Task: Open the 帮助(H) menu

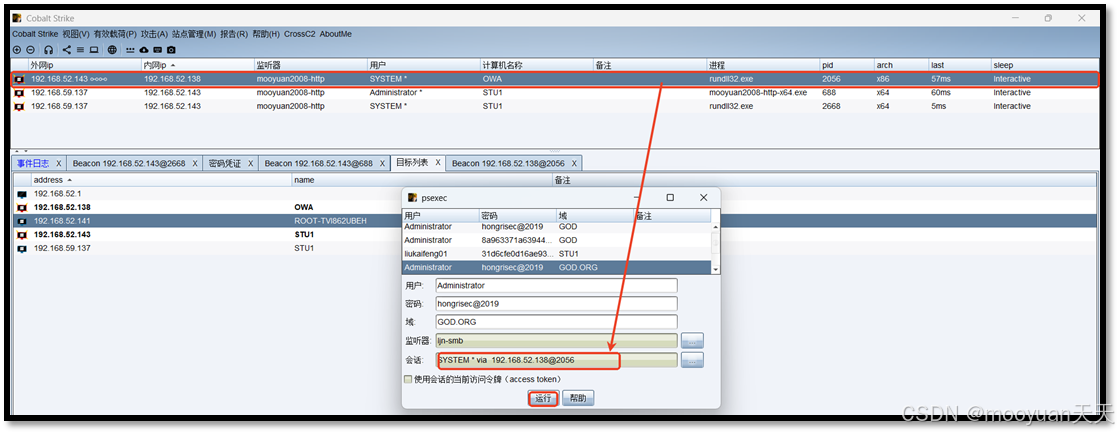Action: coord(266,34)
